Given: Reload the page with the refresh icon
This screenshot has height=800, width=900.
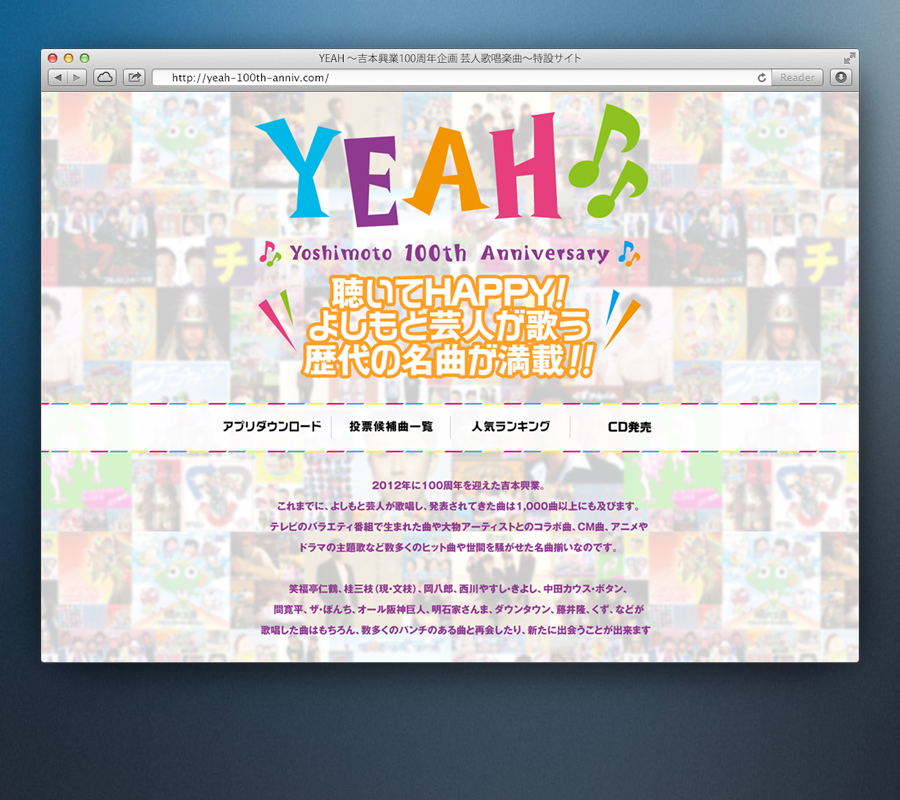Looking at the screenshot, I should (762, 77).
